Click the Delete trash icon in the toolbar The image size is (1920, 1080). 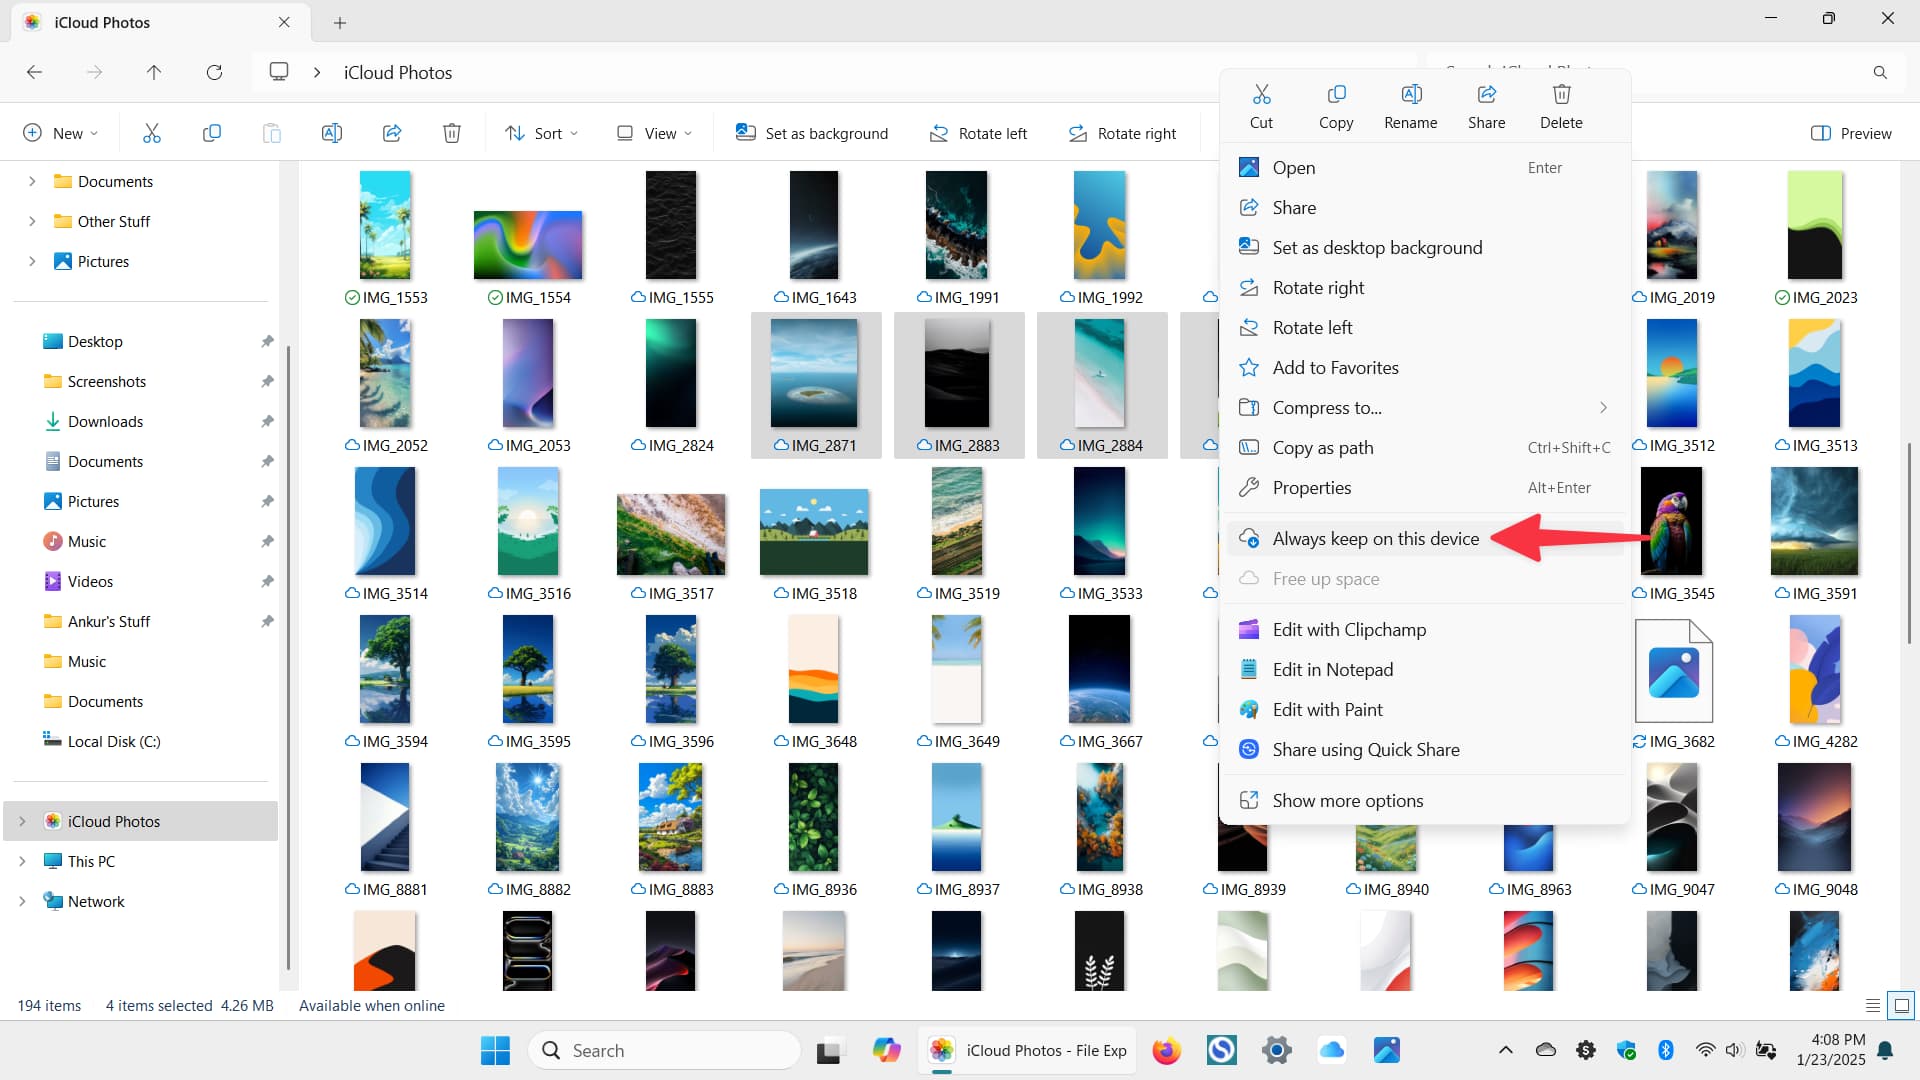(x=452, y=133)
